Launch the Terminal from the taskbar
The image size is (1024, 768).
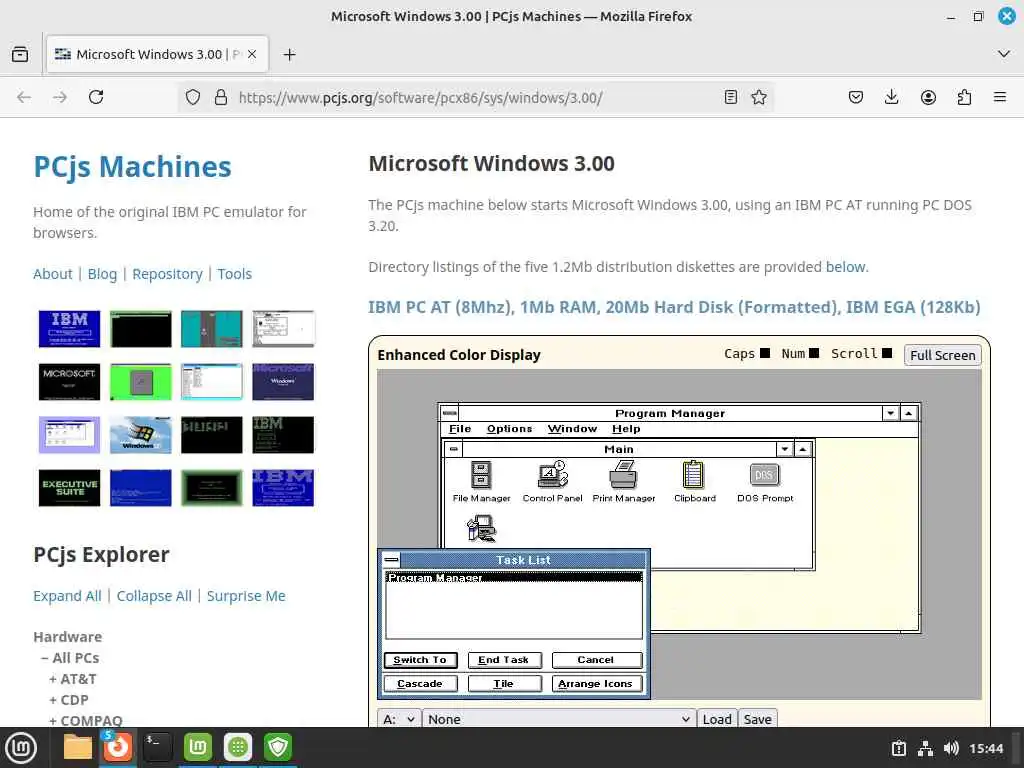click(x=157, y=747)
